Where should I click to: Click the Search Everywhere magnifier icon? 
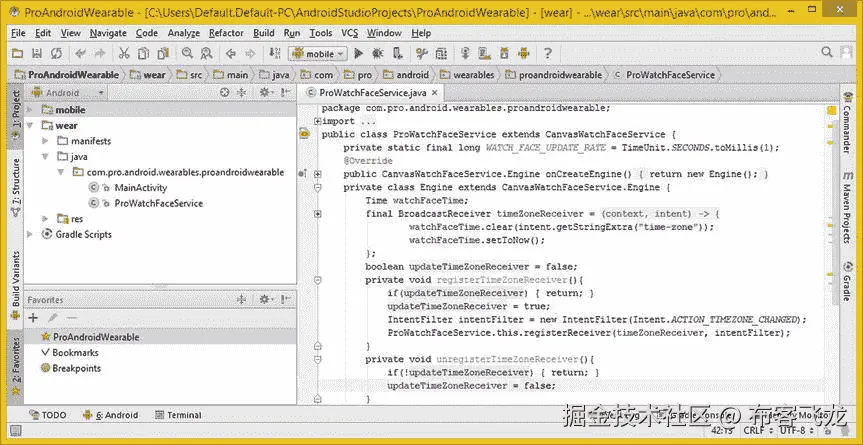pos(827,52)
